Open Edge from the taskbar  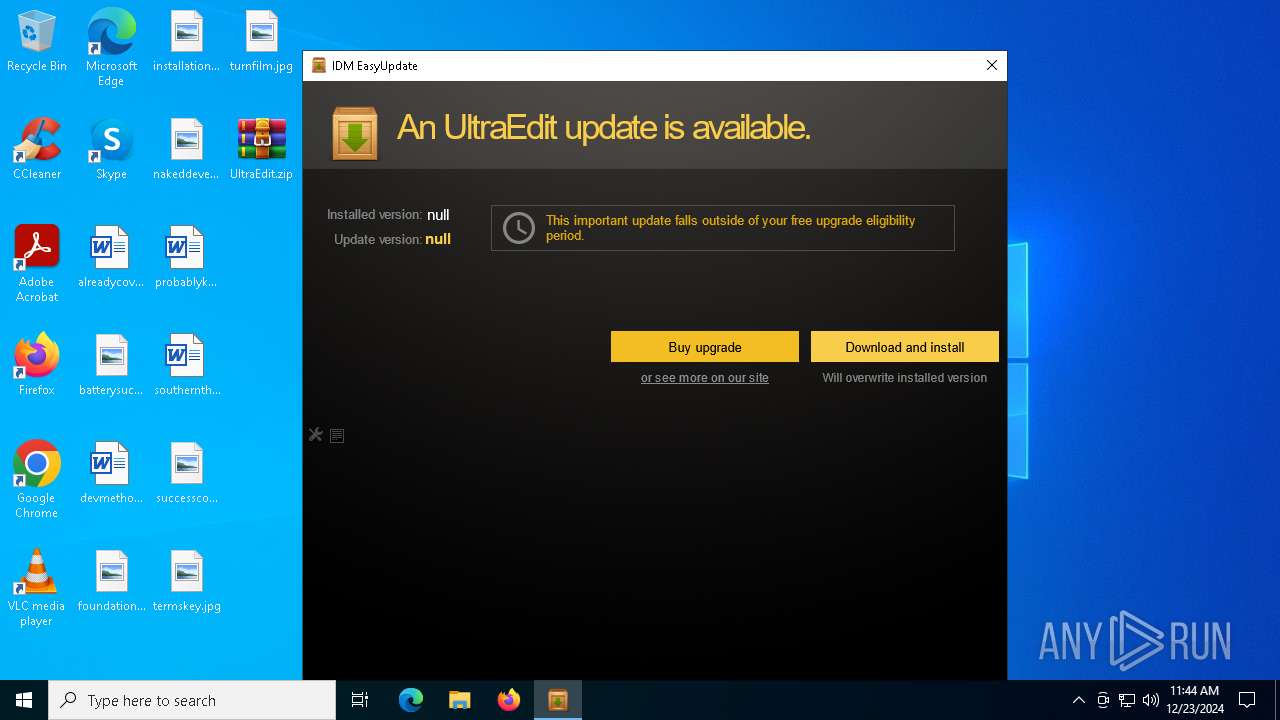(411, 700)
